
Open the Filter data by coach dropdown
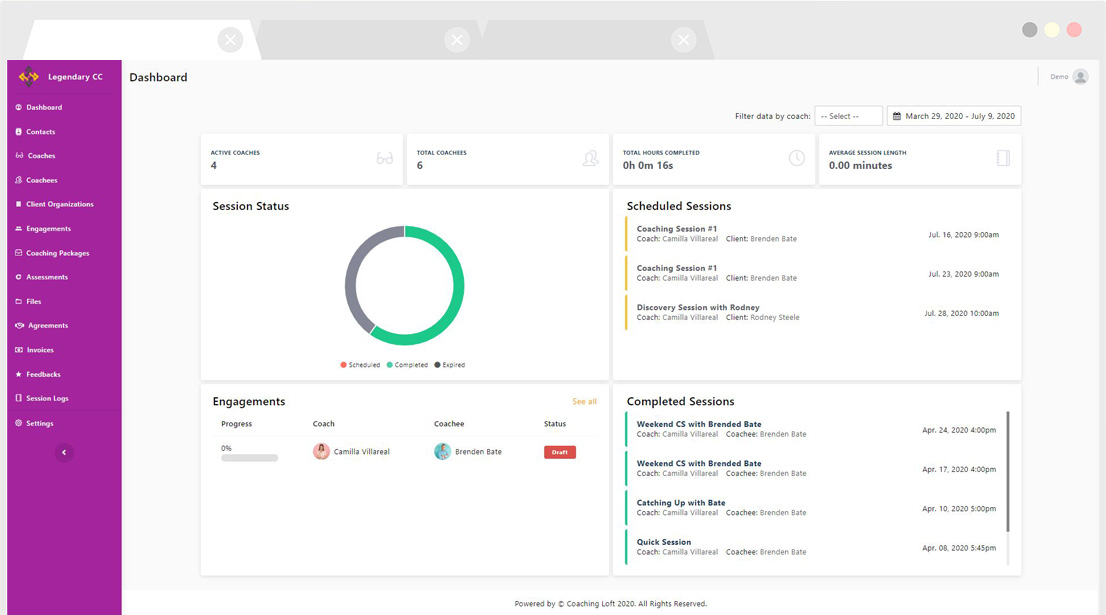pos(848,116)
